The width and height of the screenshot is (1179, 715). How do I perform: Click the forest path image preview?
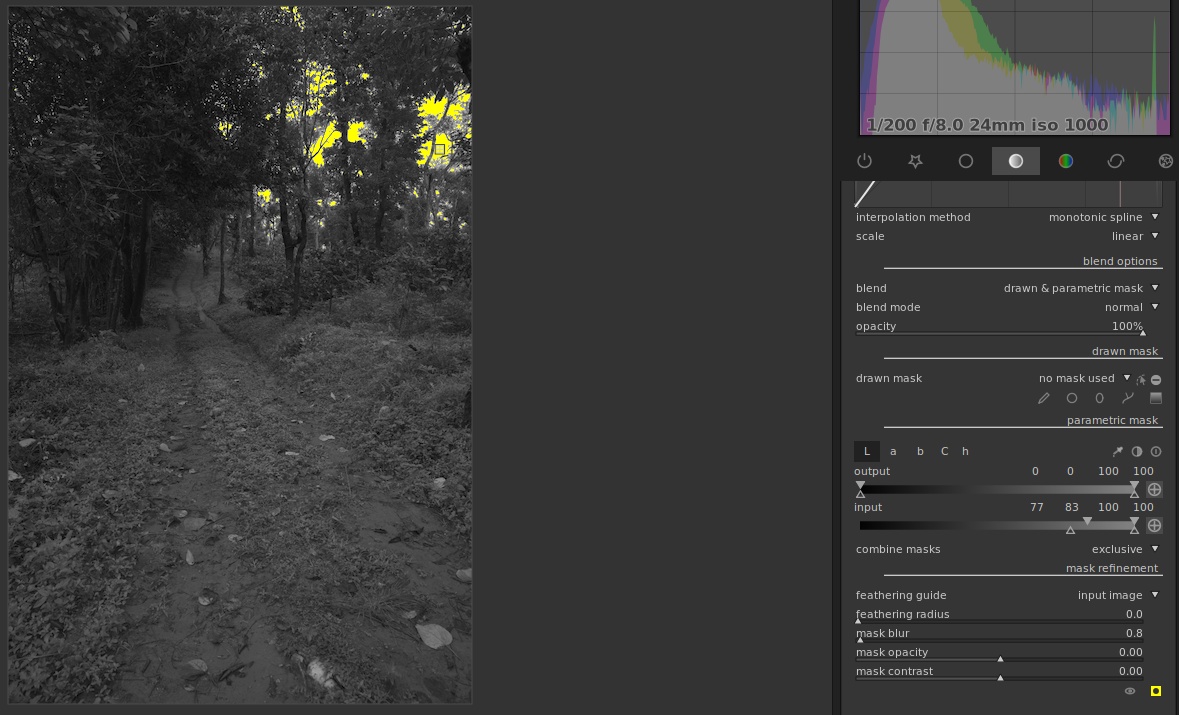coord(240,400)
